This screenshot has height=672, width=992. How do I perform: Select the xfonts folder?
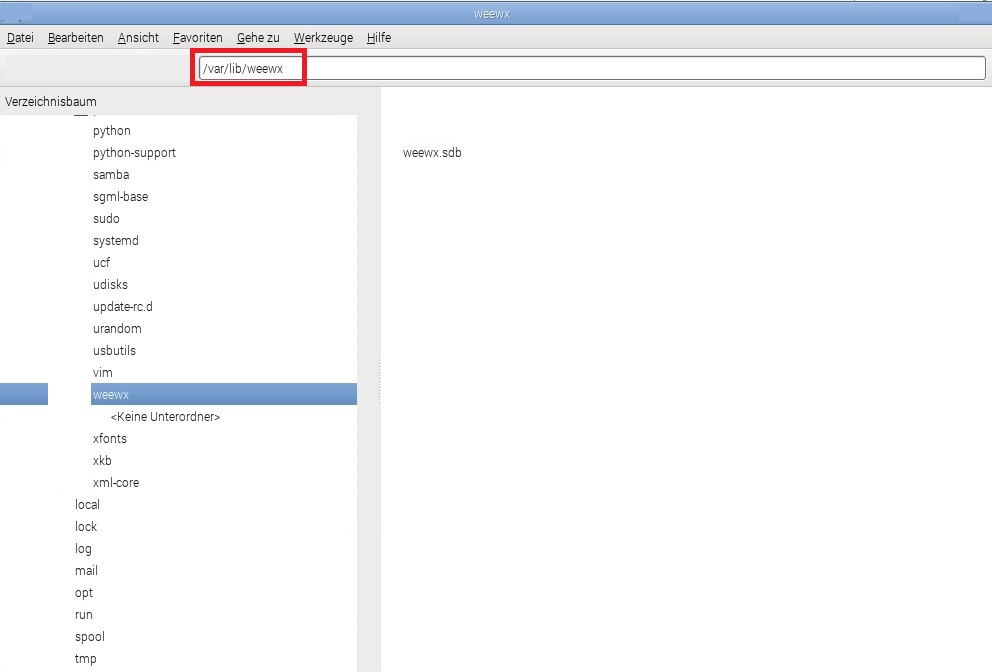click(x=109, y=439)
